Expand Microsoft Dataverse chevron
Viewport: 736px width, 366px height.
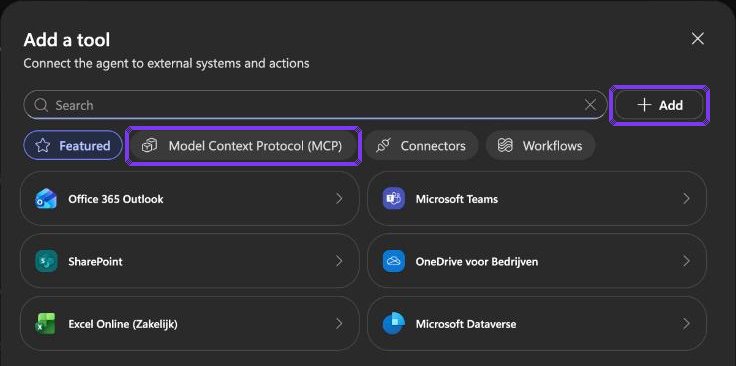tap(686, 324)
